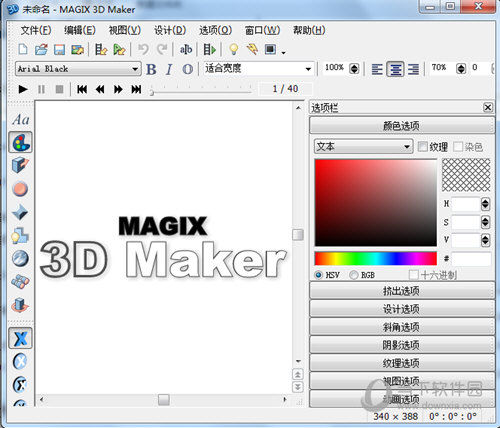
Task: Toggle Italic text formatting
Action: [x=169, y=69]
